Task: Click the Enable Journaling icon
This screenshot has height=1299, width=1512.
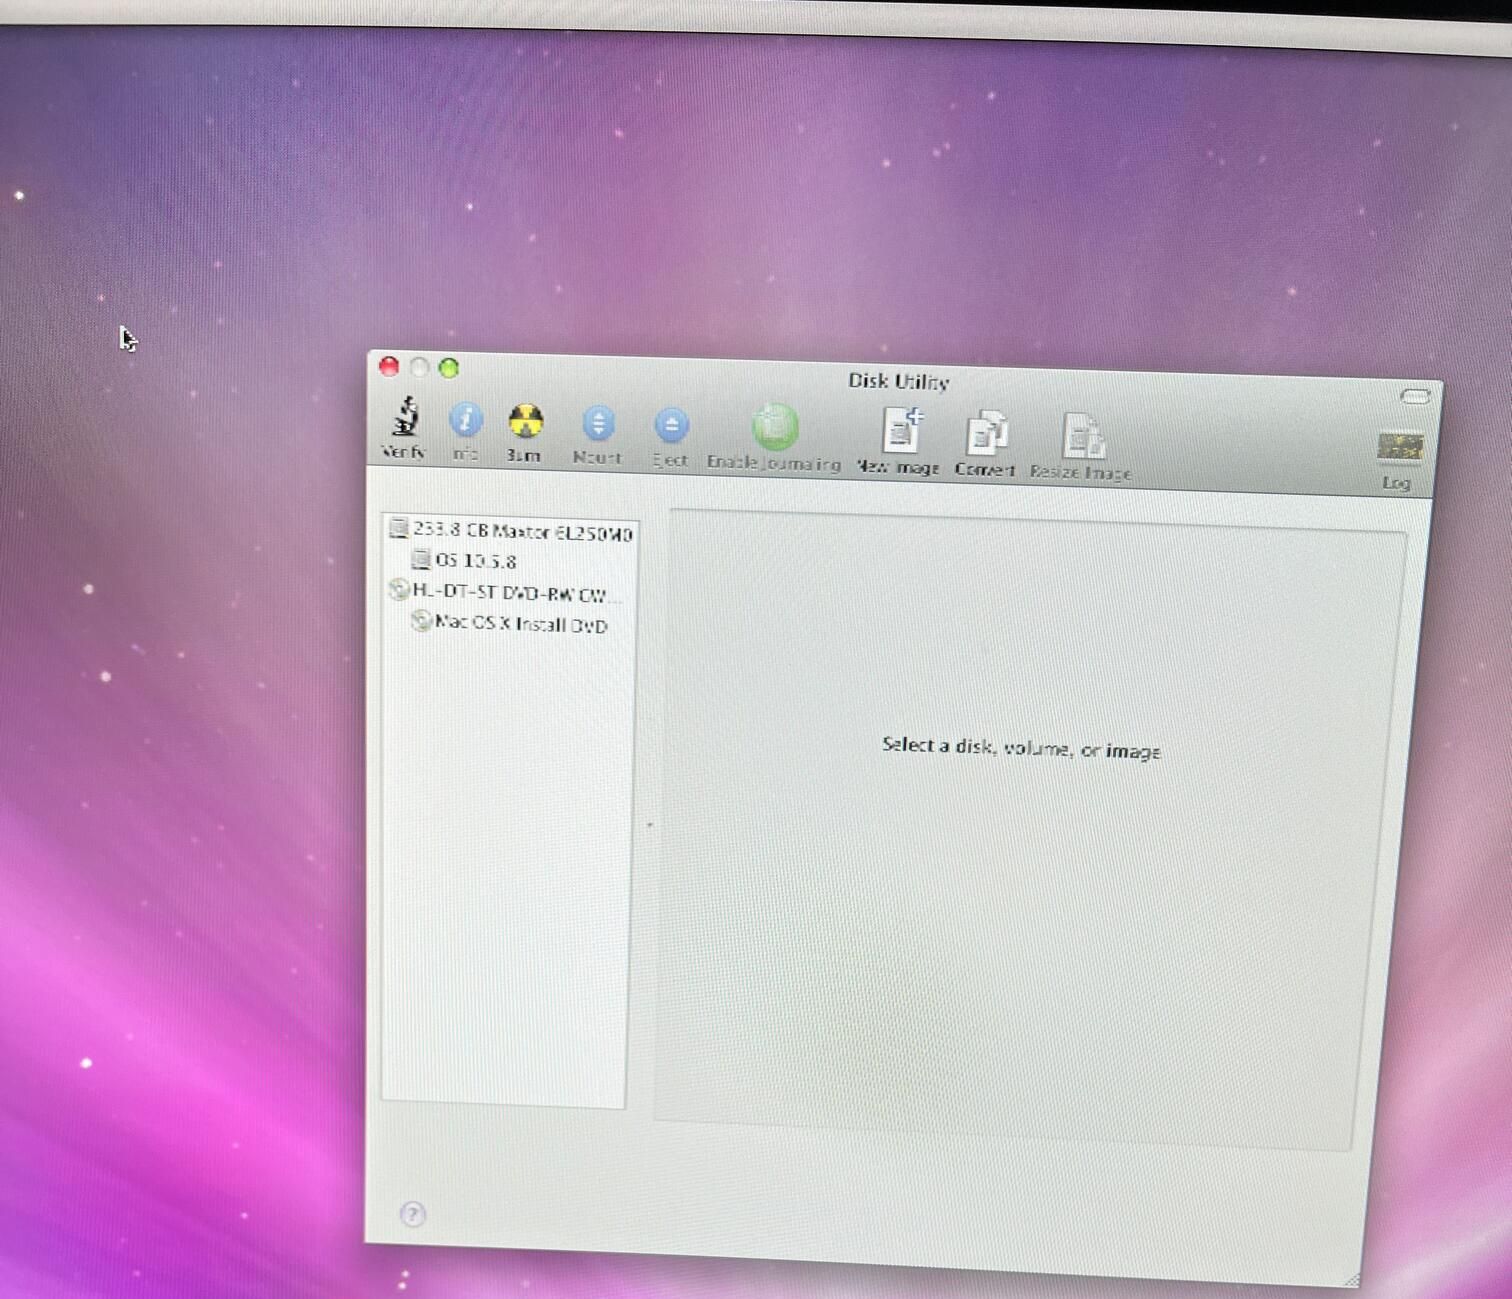Action: pyautogui.click(x=775, y=427)
